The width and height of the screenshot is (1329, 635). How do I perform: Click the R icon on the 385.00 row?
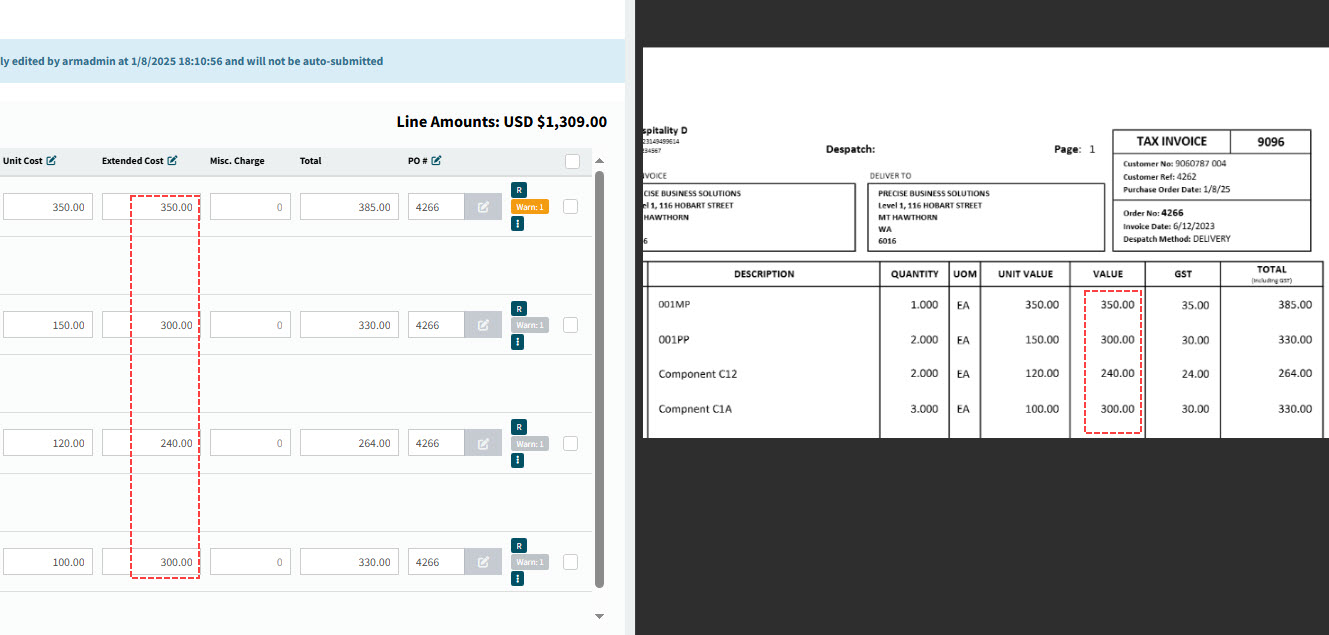point(518,189)
